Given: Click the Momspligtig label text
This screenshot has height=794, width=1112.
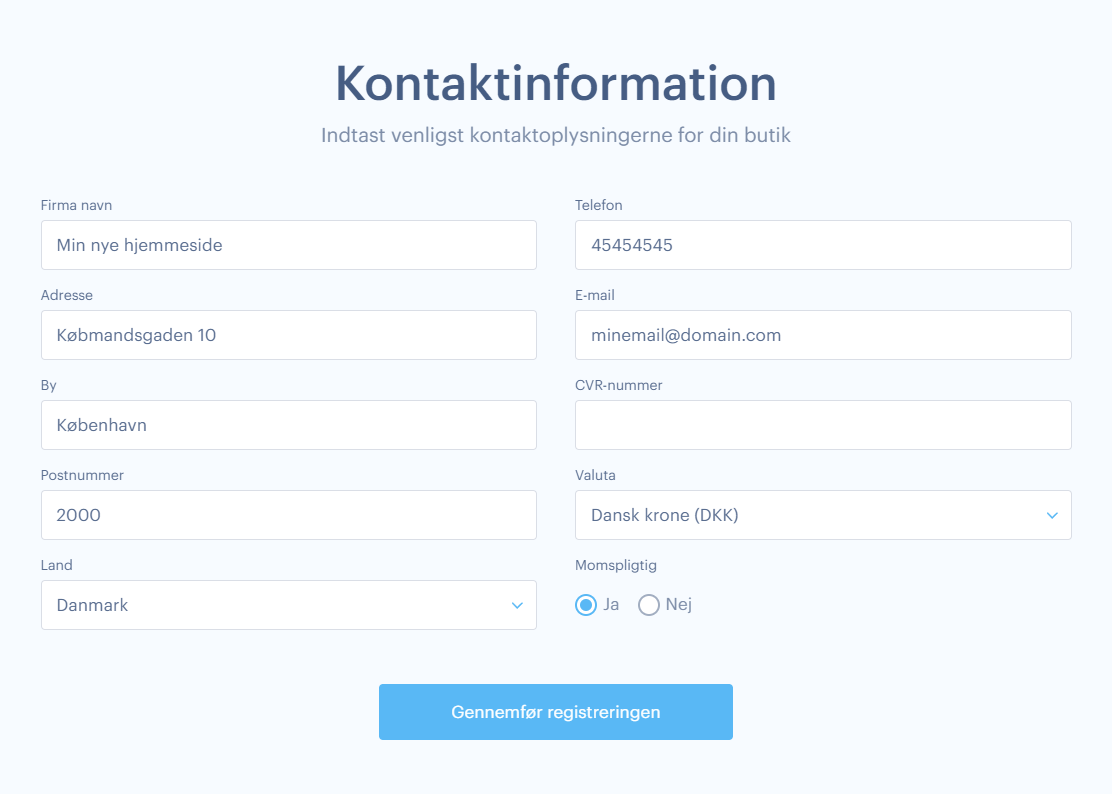Looking at the screenshot, I should click(615, 565).
